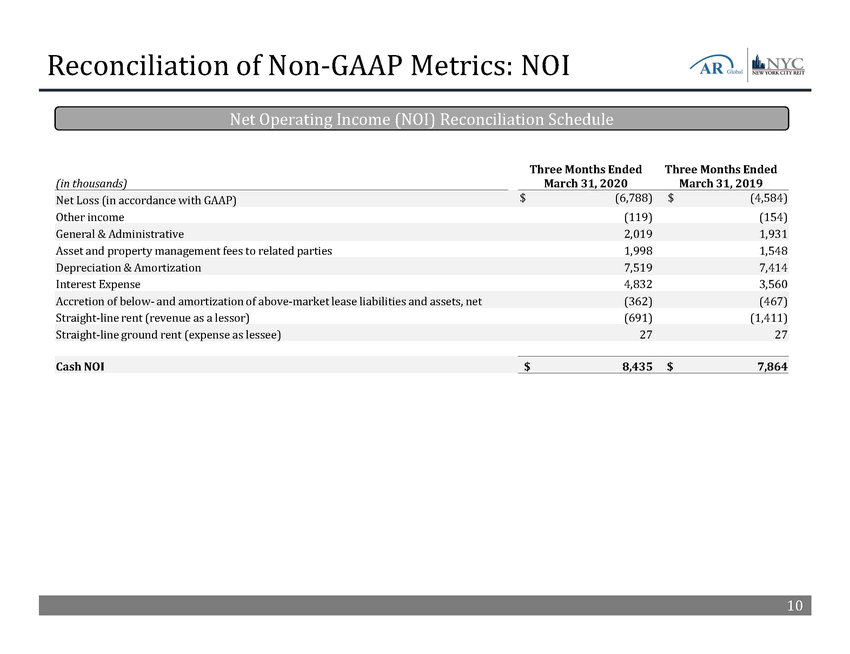Click the Other income row label

click(90, 217)
